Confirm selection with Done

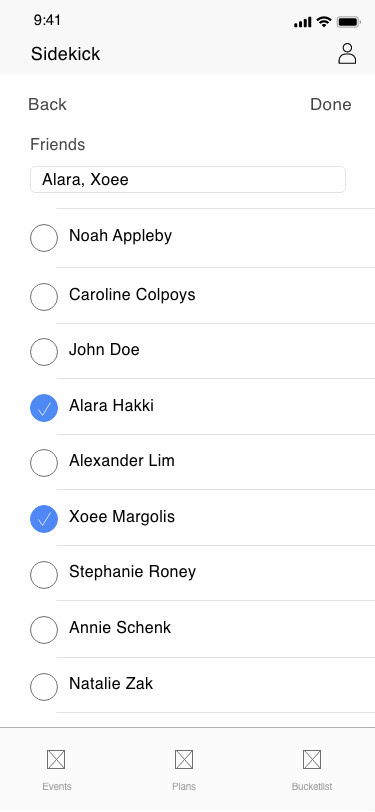coord(330,104)
